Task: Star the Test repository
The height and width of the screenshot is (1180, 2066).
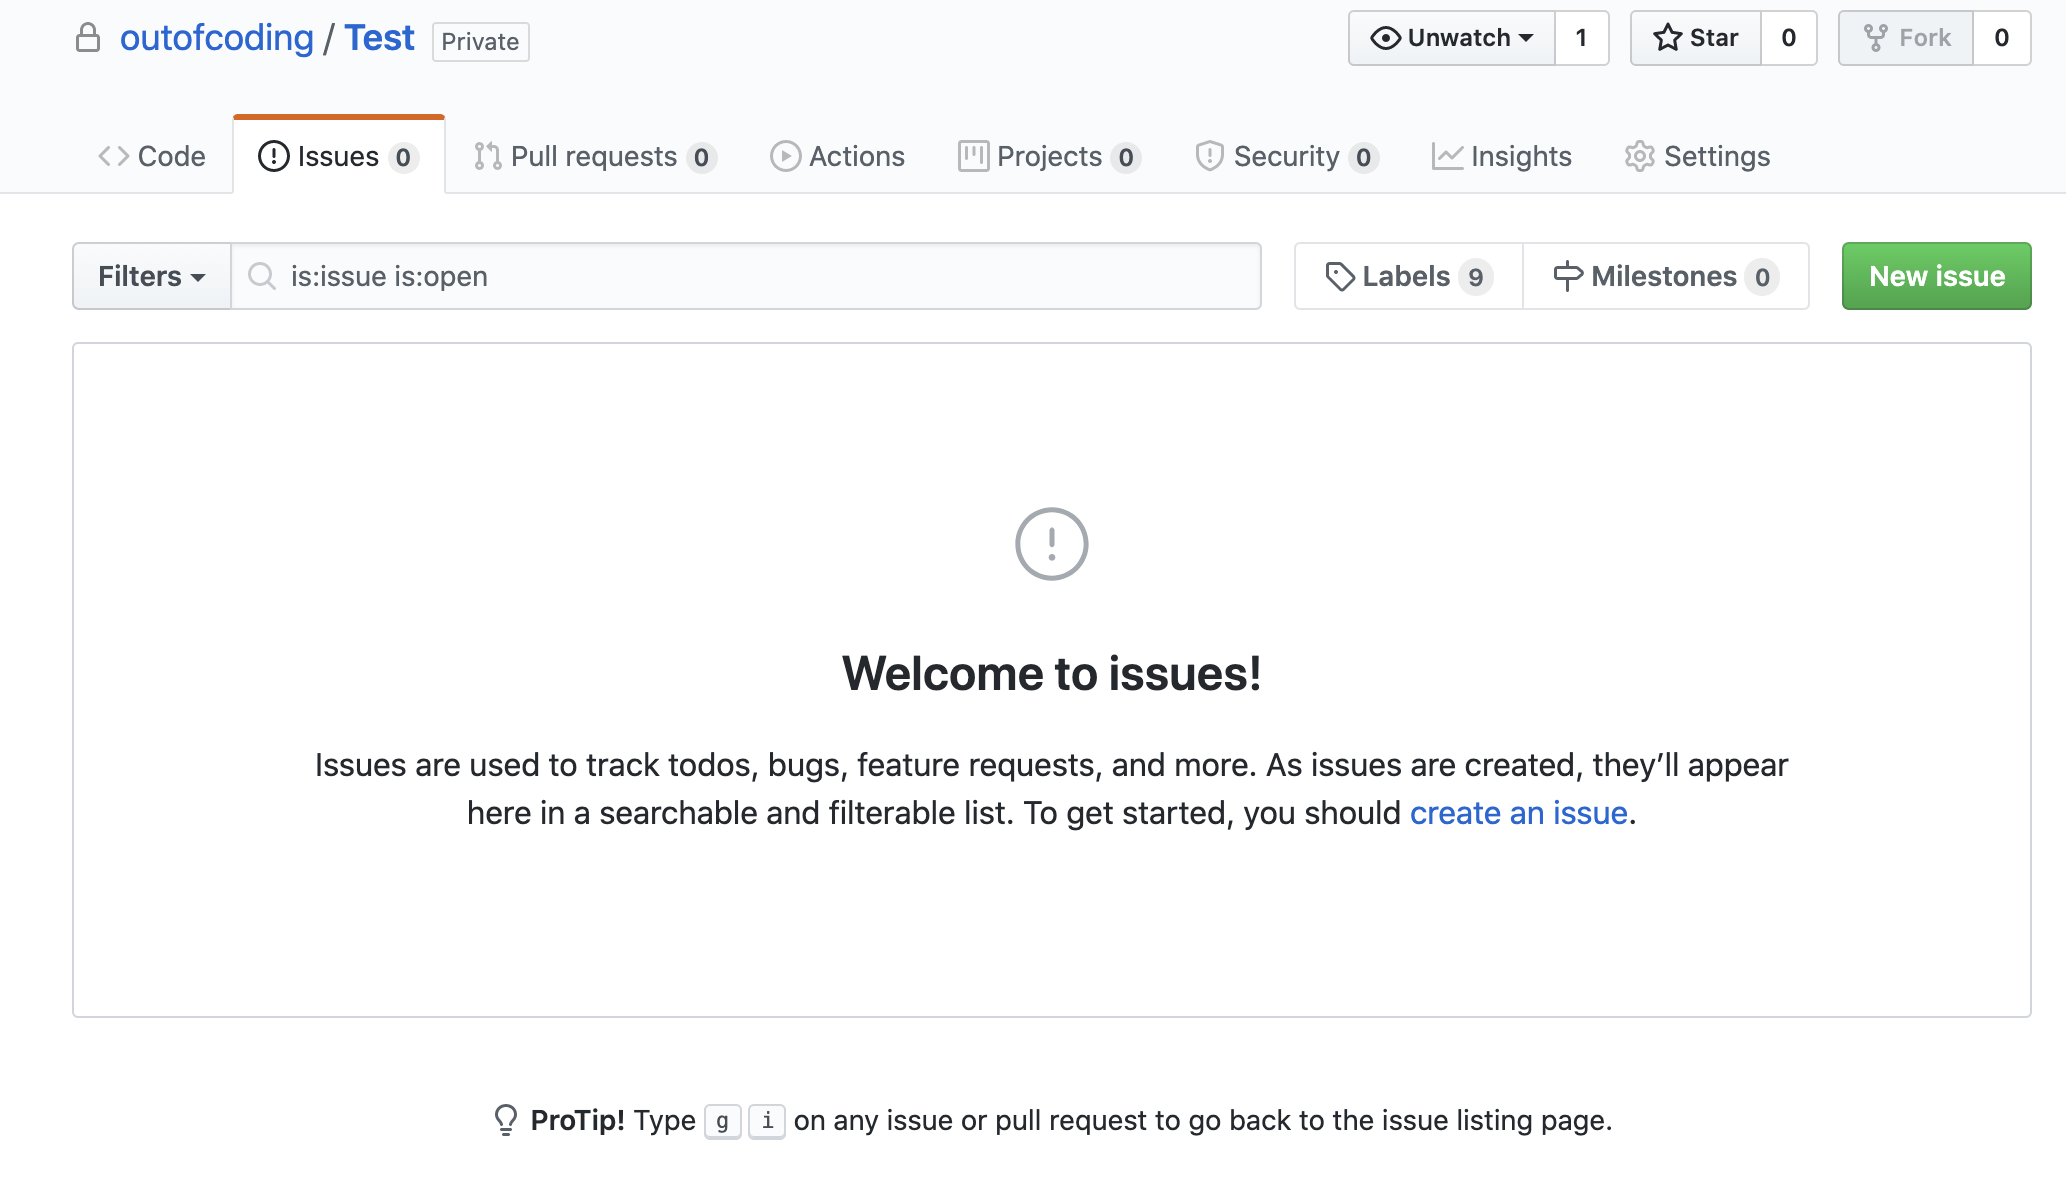Action: point(1696,38)
